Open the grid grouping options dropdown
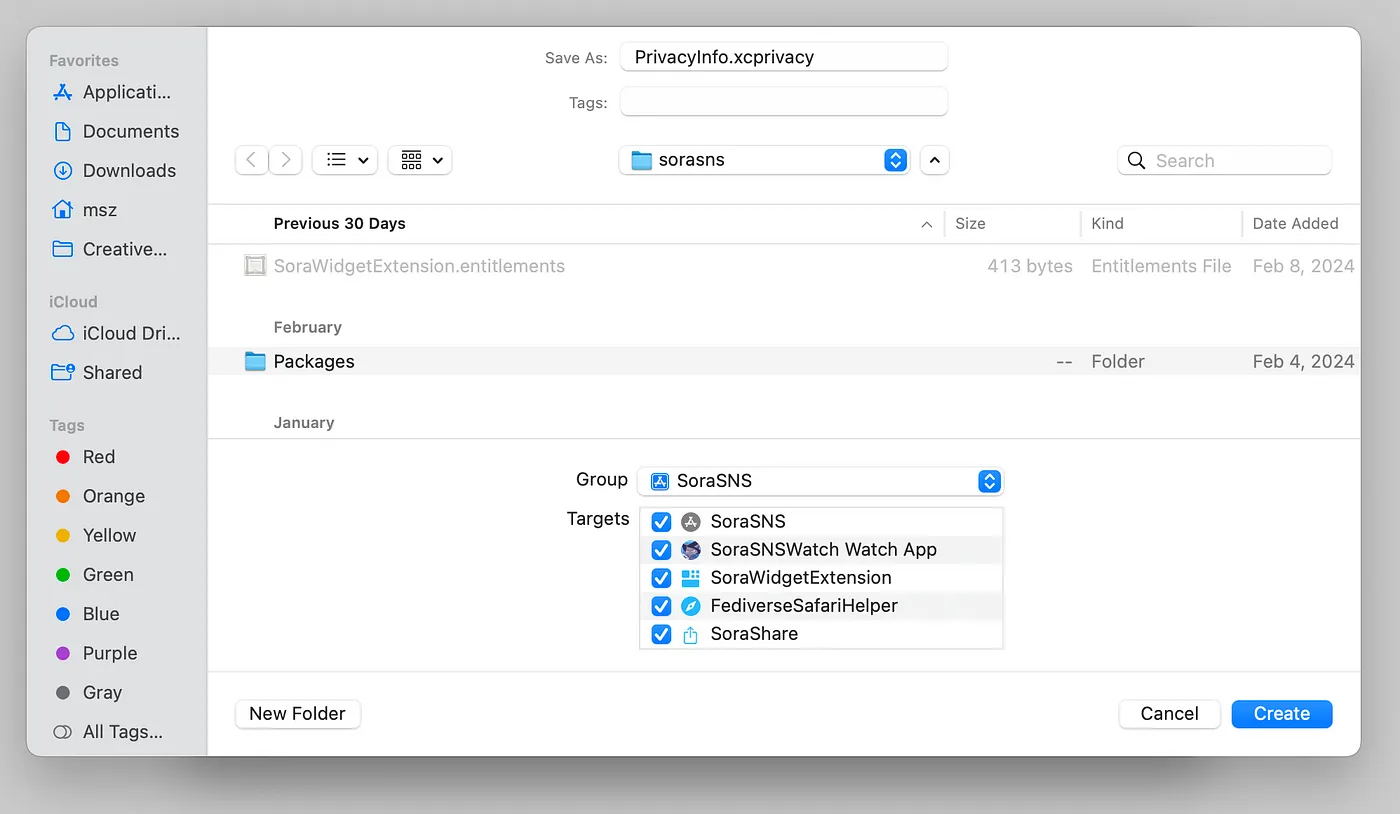This screenshot has height=814, width=1400. pos(420,160)
